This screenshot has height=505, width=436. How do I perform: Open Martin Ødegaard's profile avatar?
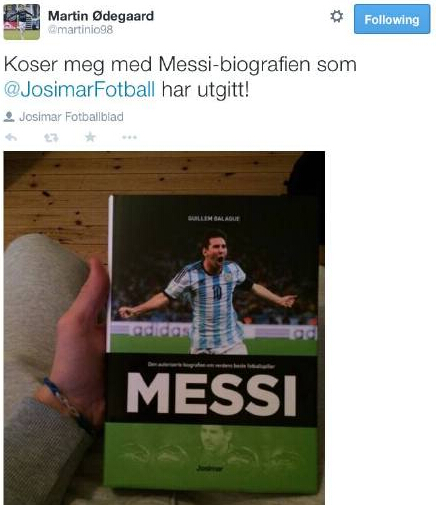point(22,22)
